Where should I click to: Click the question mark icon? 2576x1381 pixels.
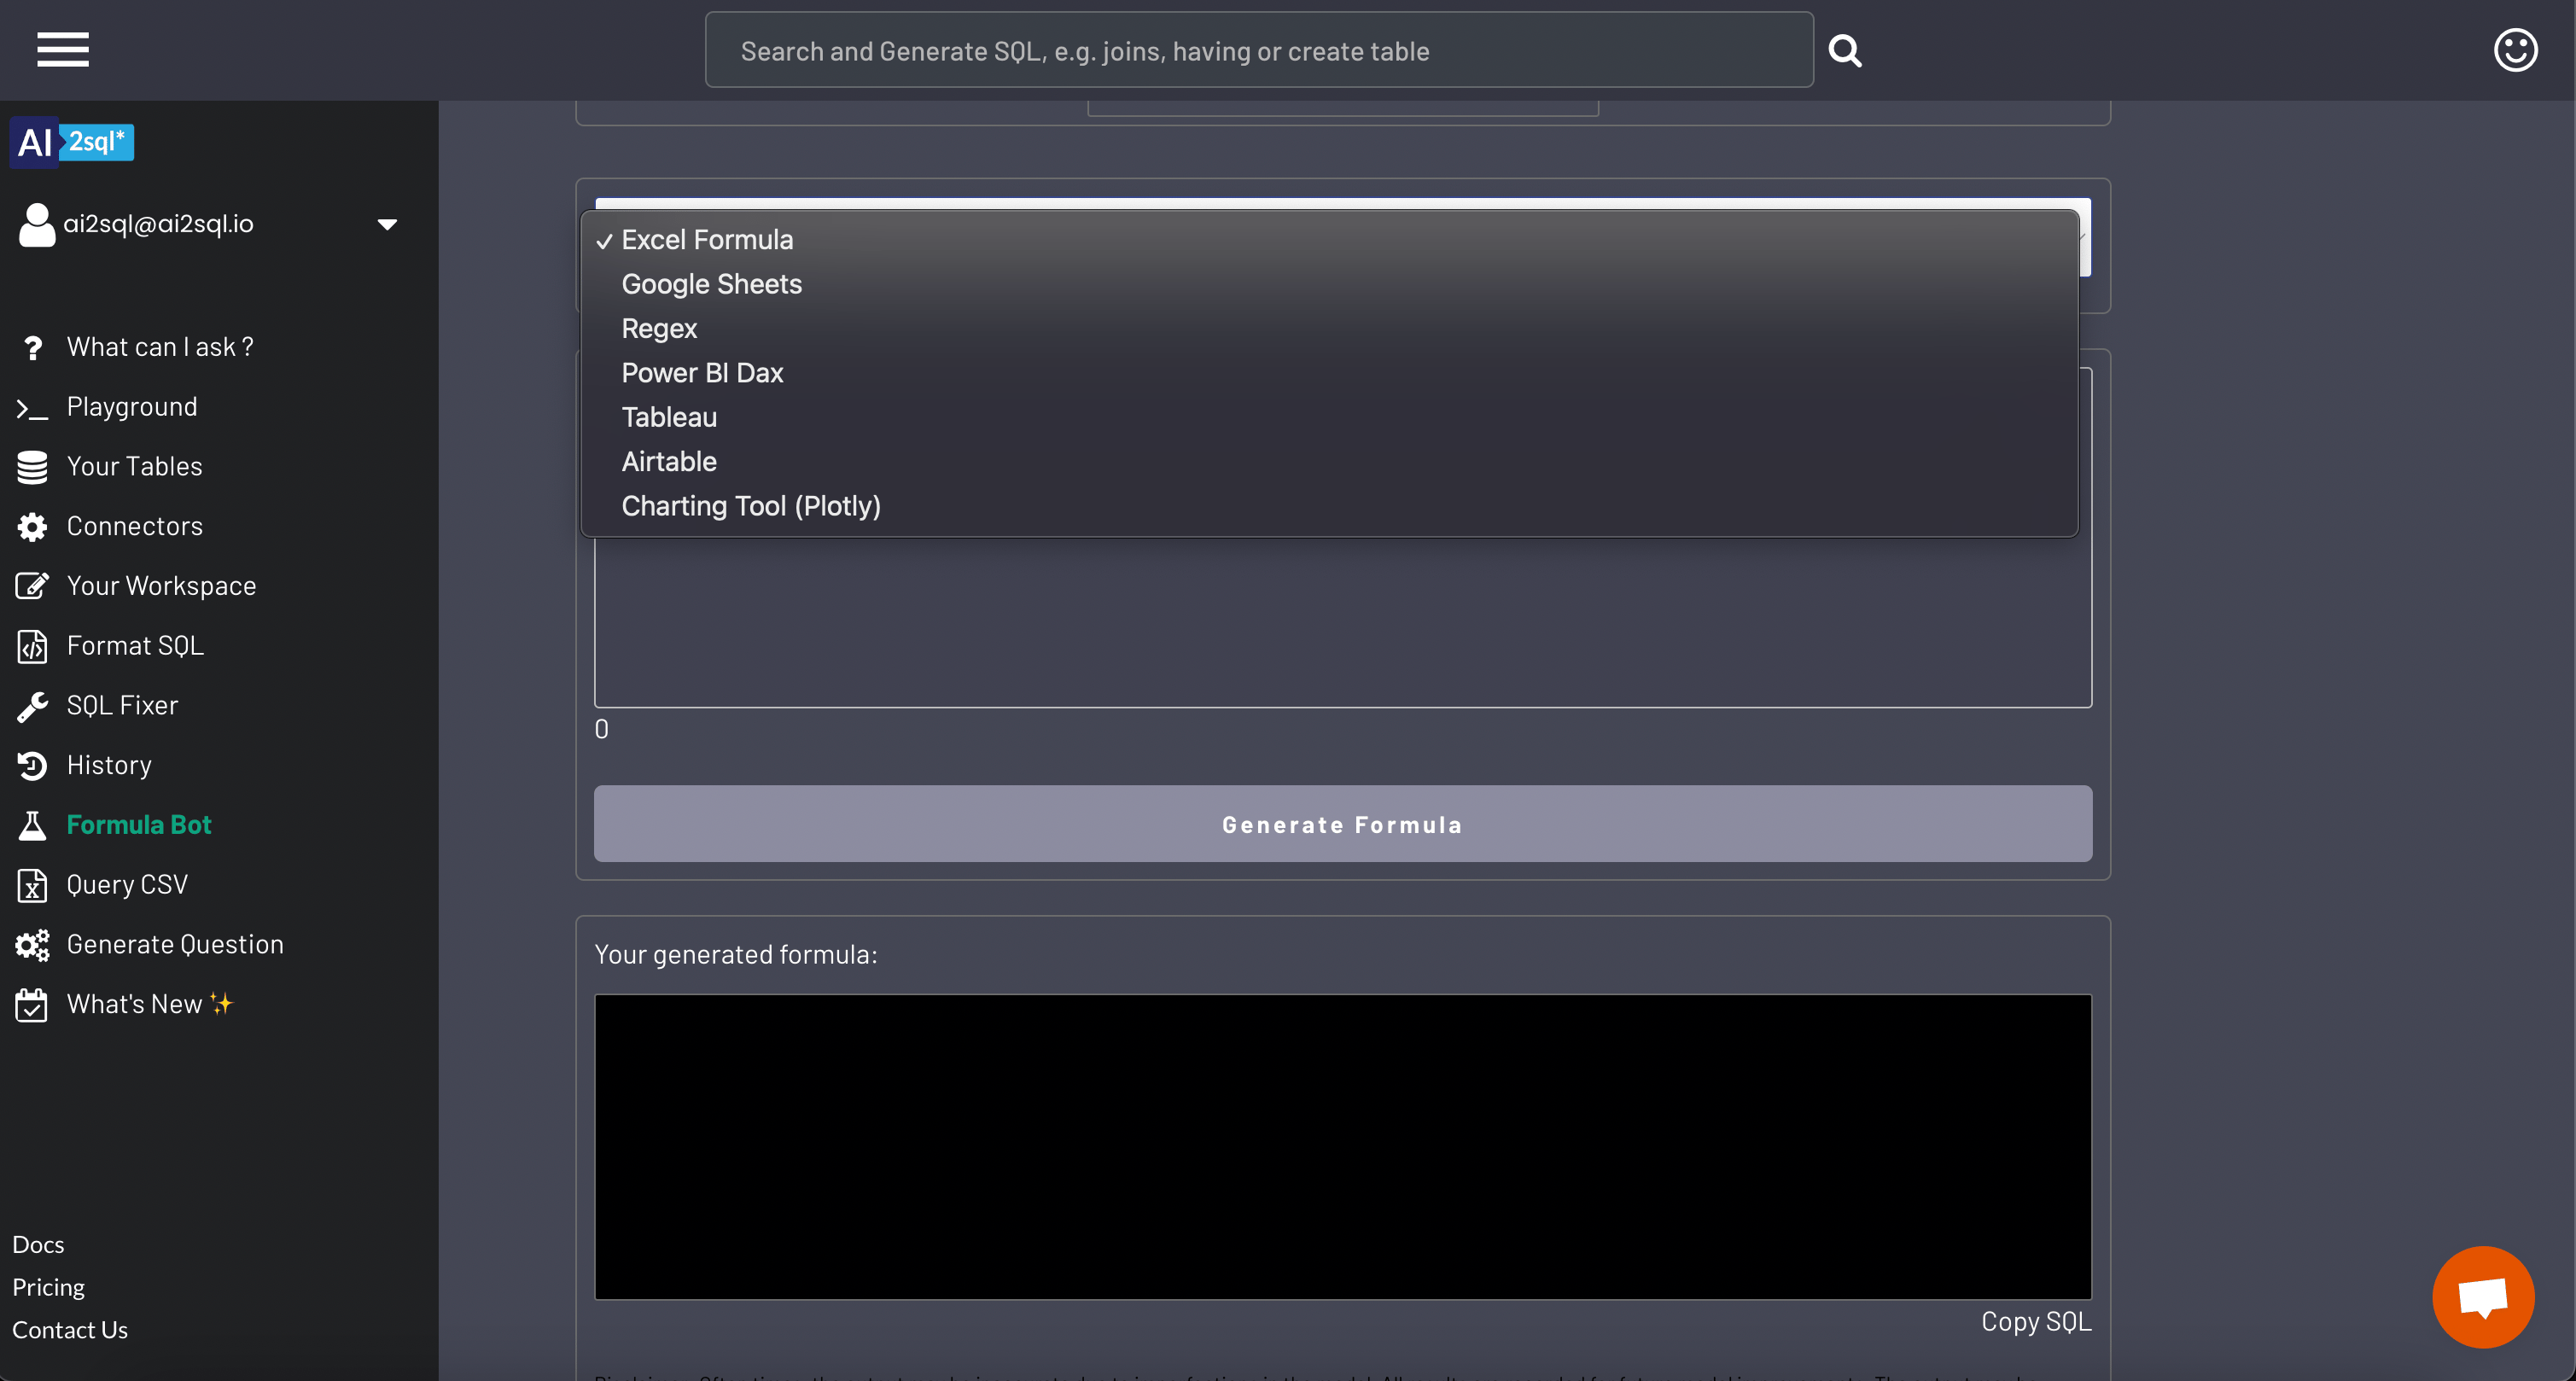[x=33, y=347]
